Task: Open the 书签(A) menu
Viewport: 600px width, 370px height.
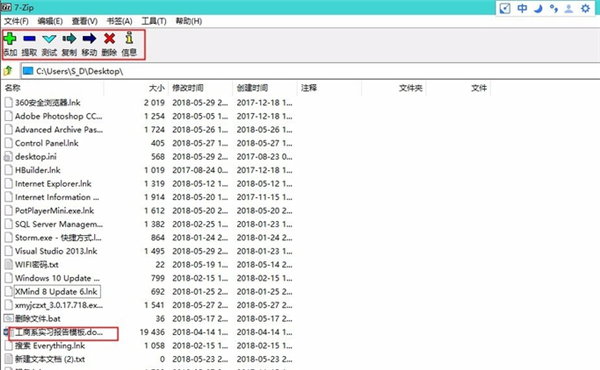Action: 119,21
